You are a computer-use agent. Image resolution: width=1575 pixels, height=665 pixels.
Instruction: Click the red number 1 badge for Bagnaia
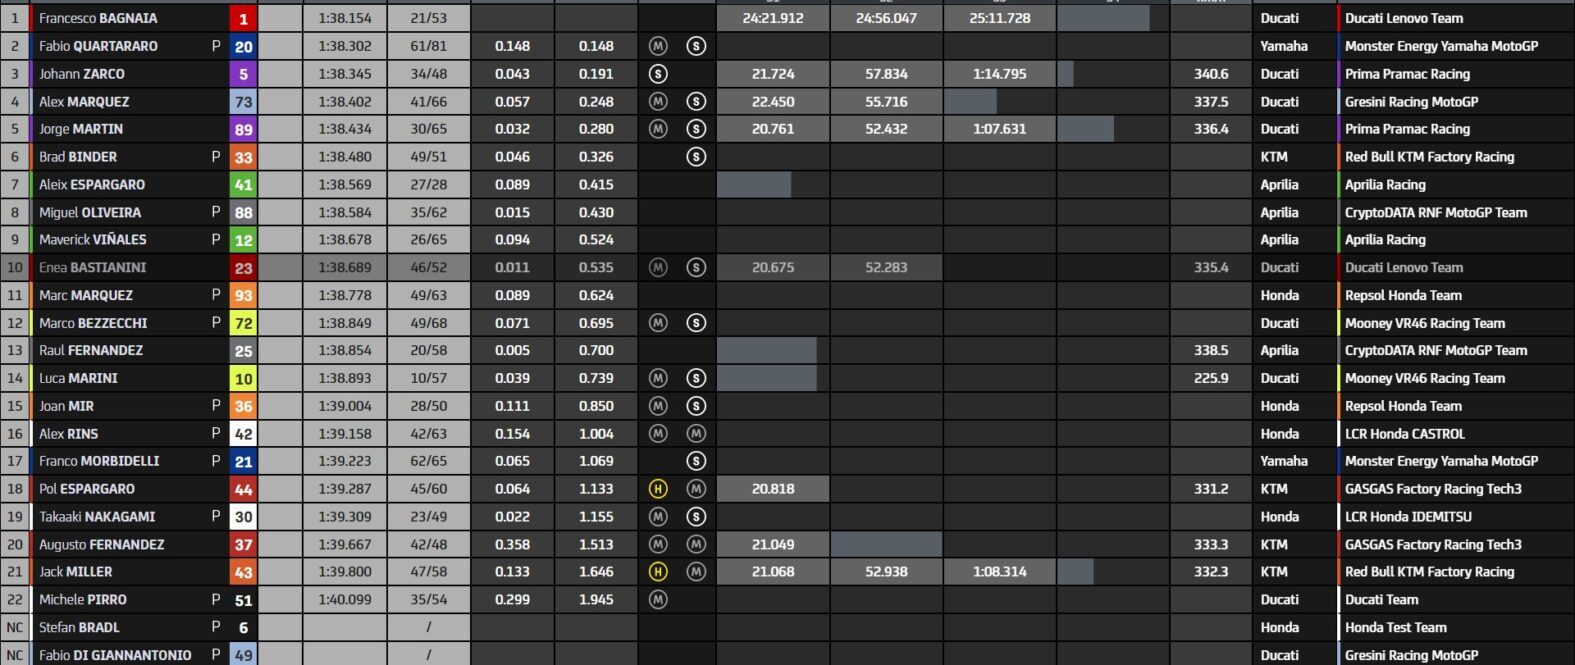coord(243,18)
